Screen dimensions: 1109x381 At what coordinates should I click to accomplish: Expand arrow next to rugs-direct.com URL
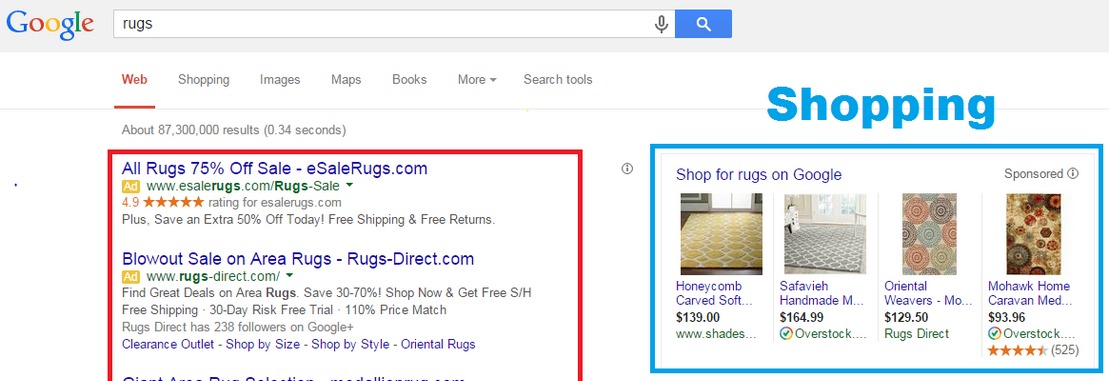(x=290, y=276)
